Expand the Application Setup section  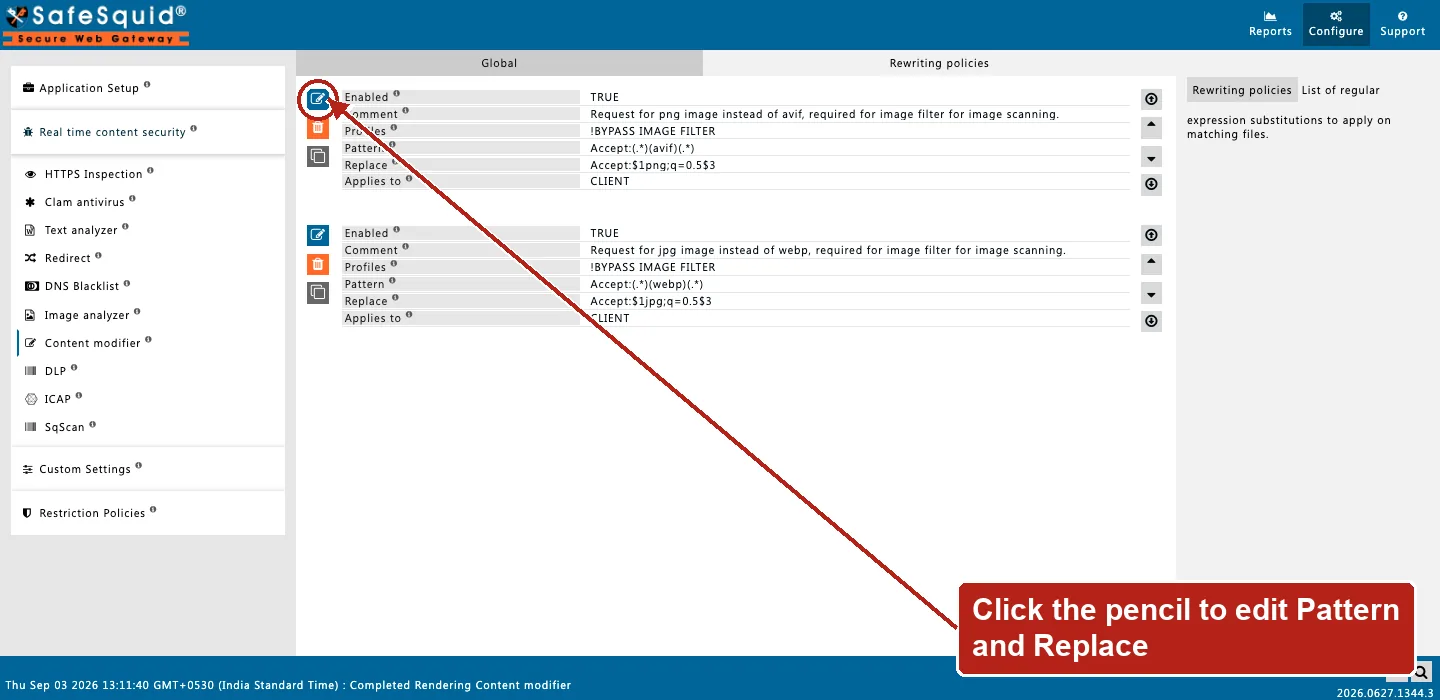tap(148, 88)
